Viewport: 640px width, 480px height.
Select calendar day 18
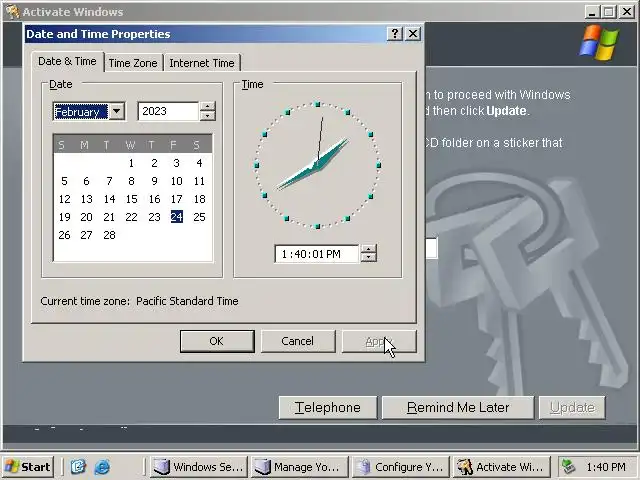199,199
